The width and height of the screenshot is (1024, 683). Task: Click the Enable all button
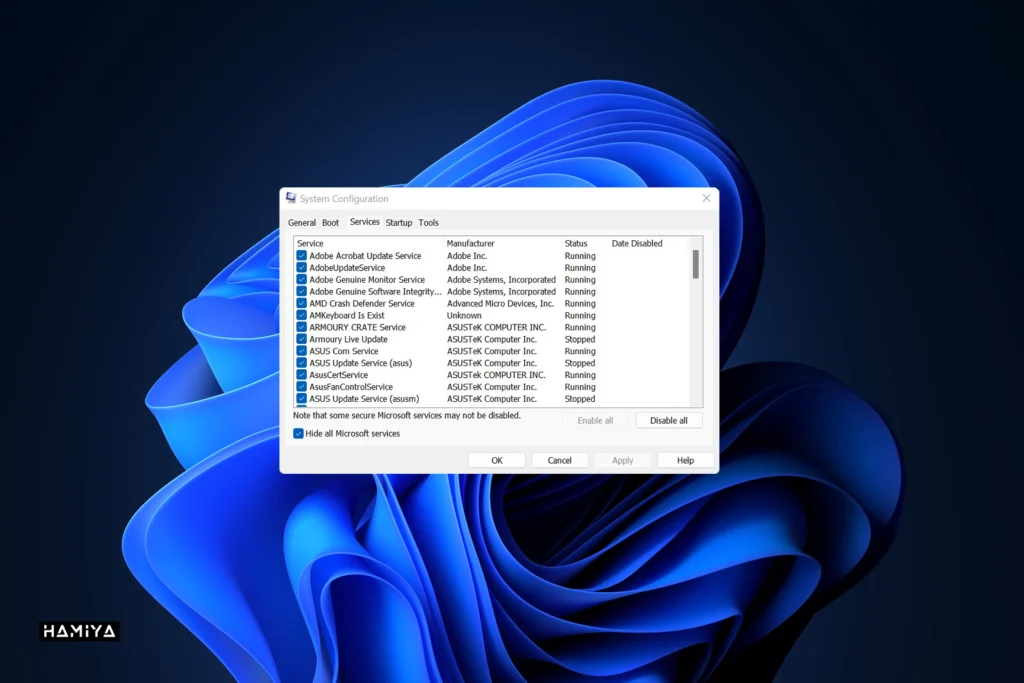pos(595,421)
